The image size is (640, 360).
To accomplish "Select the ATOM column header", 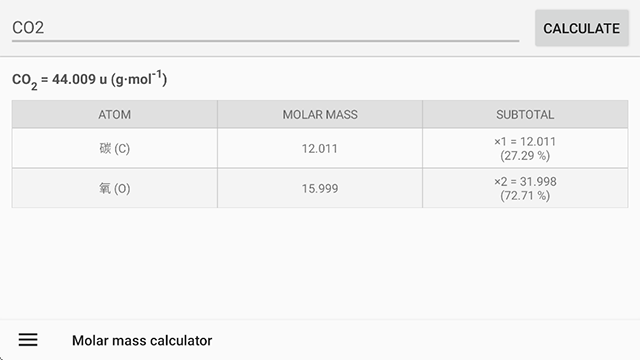I will pyautogui.click(x=115, y=114).
